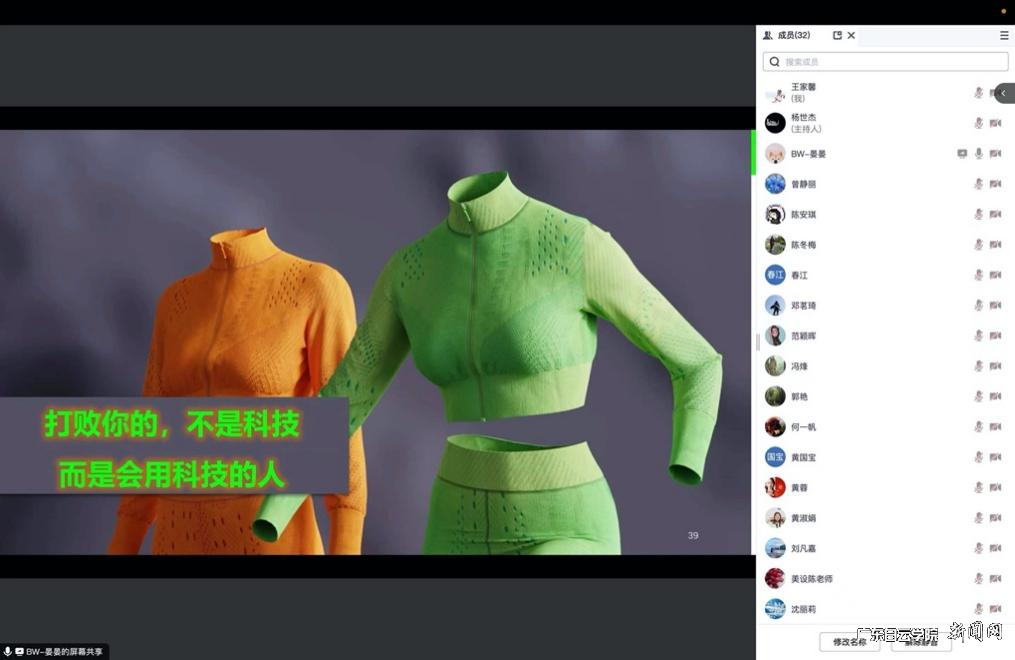The height and width of the screenshot is (660, 1015).
Task: Collapse the members panel with the chevron arrow
Action: [x=1004, y=92]
